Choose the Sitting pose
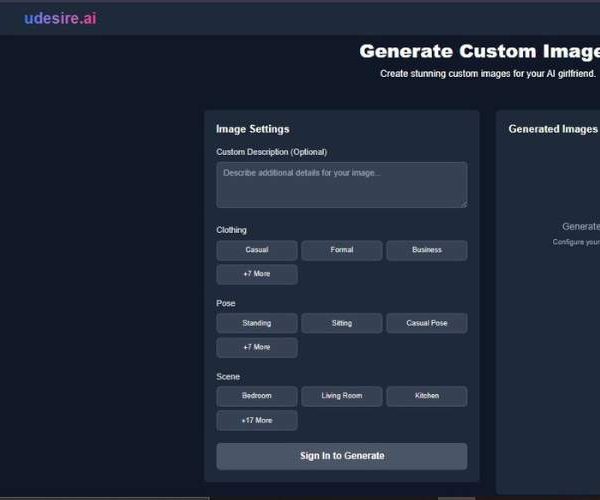600x500 pixels. [x=341, y=323]
